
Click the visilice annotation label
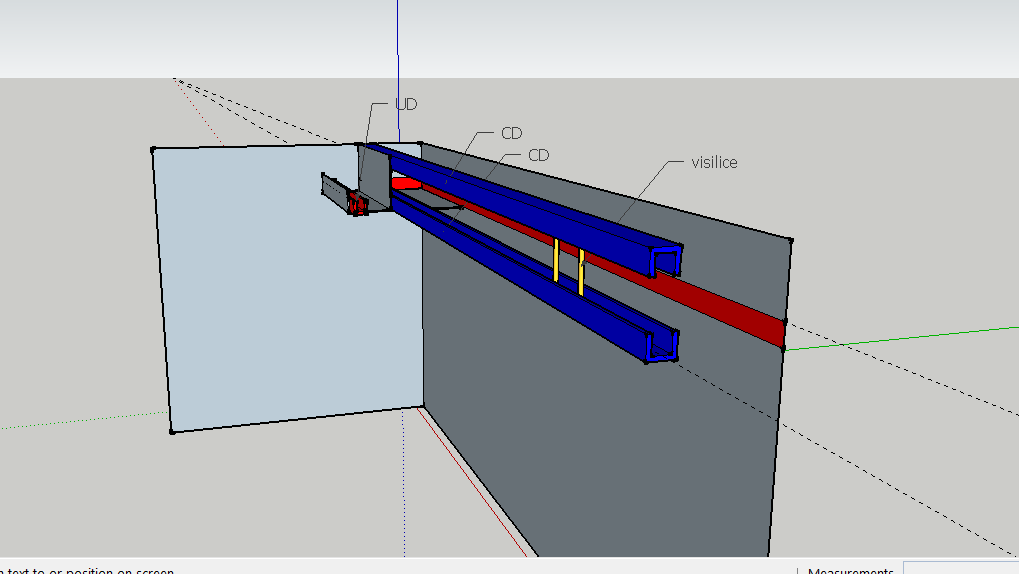(x=714, y=162)
